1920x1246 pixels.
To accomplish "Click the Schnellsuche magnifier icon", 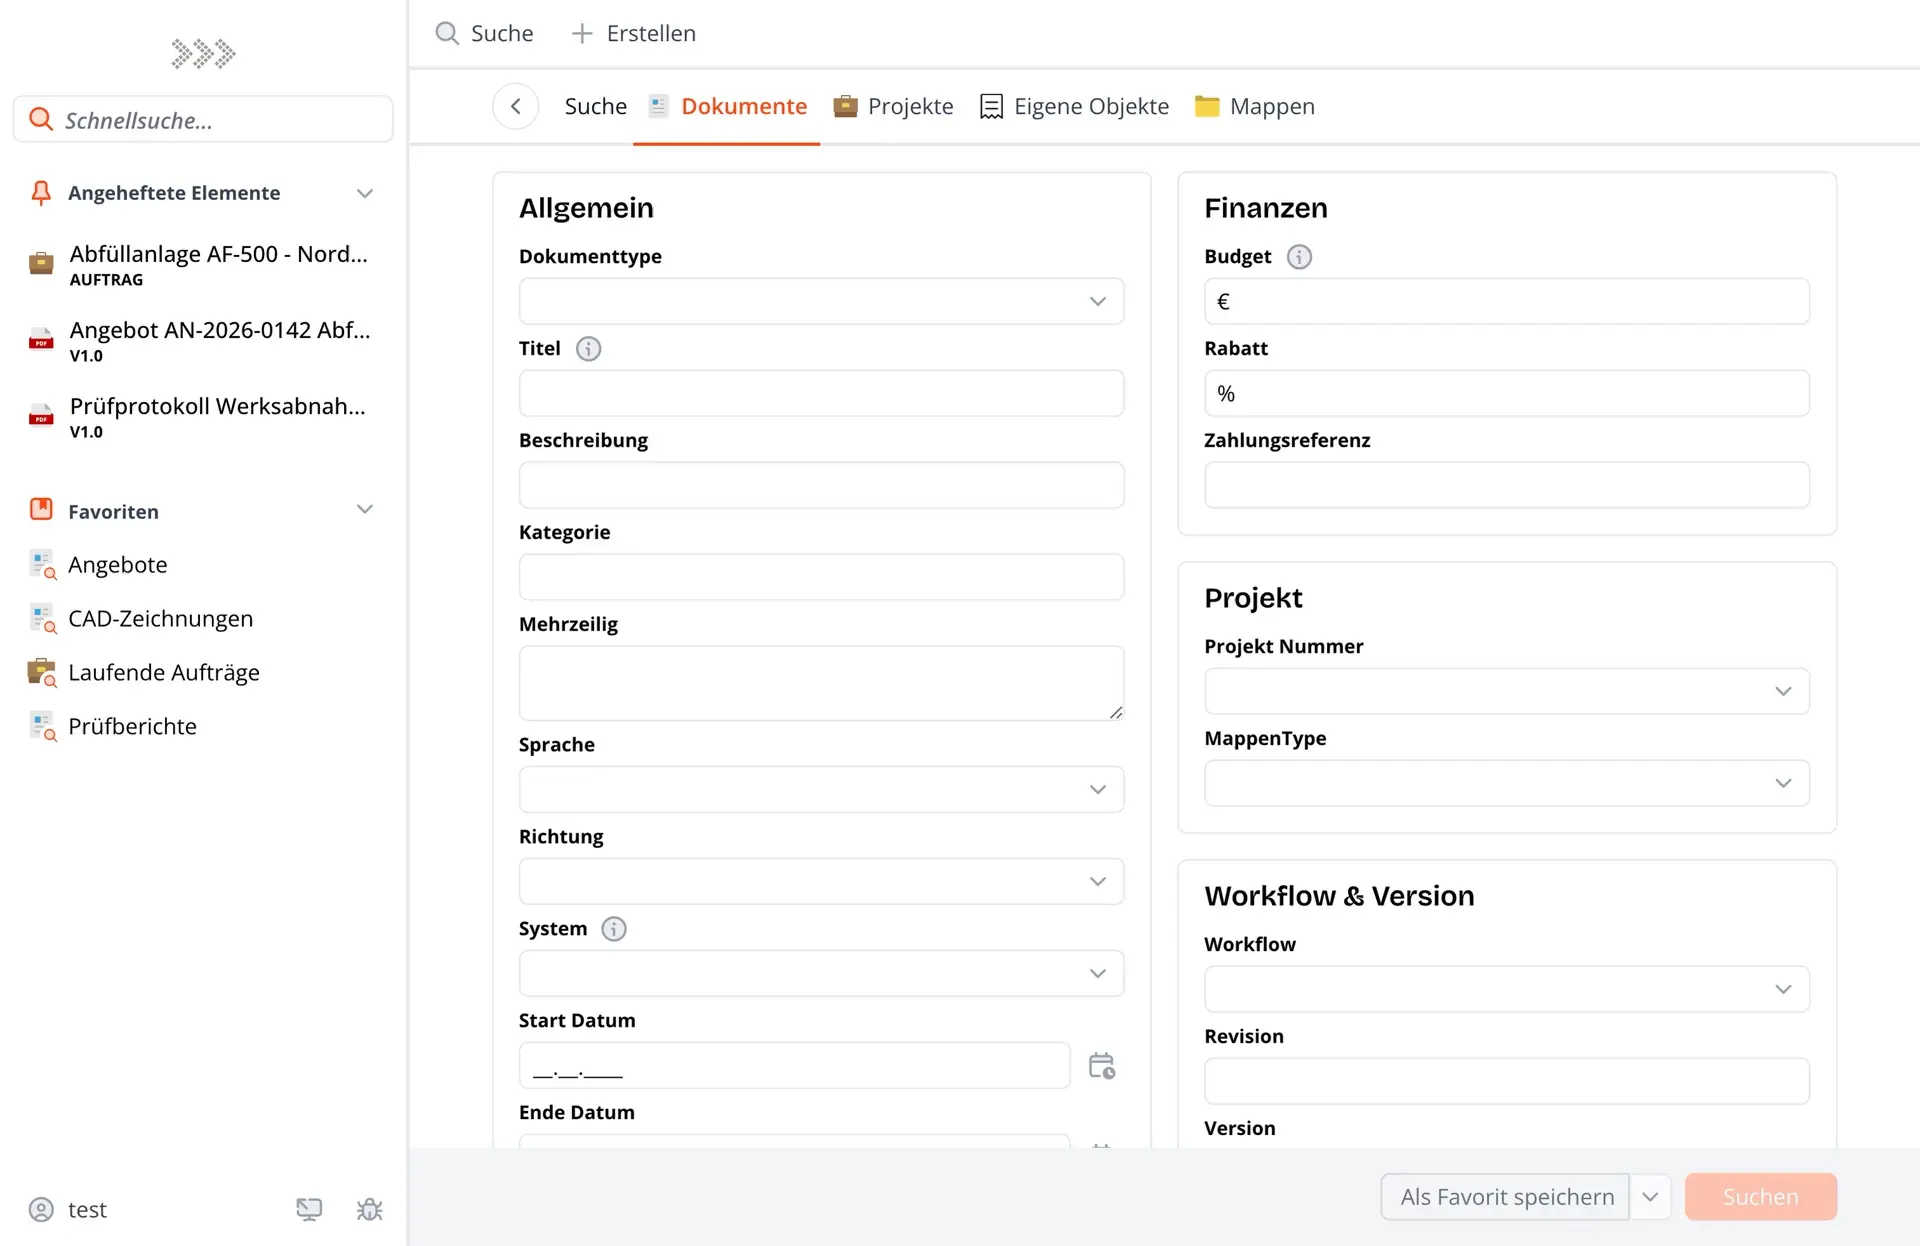I will point(41,120).
